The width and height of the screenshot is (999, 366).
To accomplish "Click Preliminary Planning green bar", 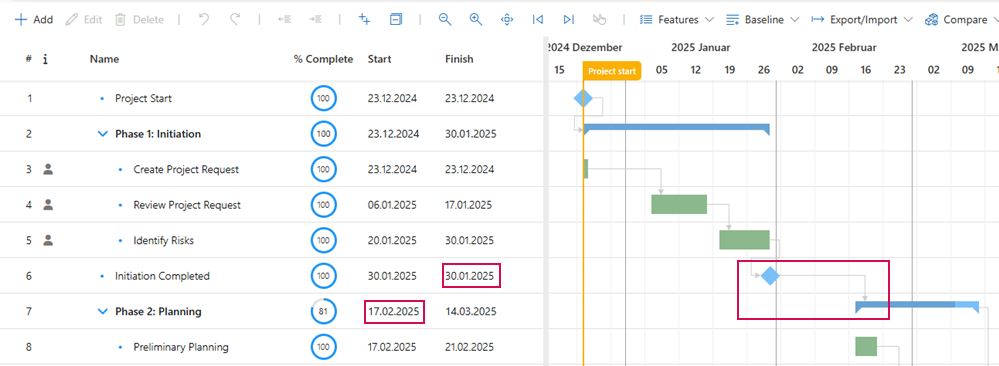I will point(866,346).
